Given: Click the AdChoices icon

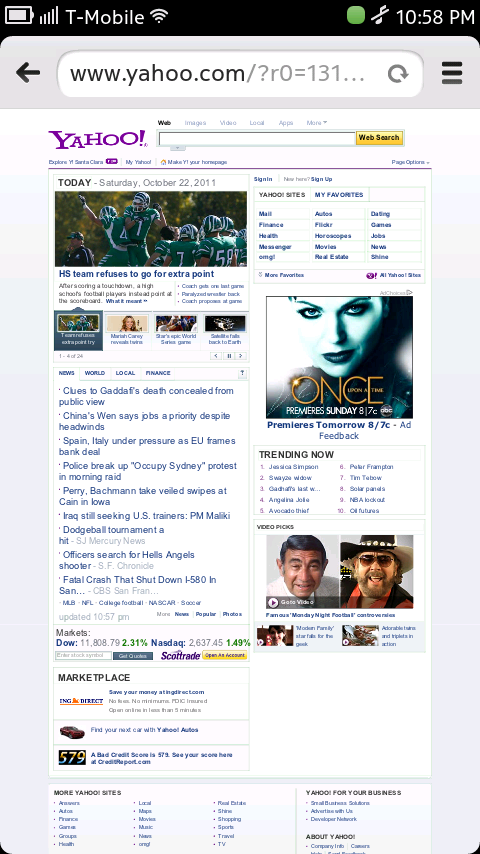Looking at the screenshot, I should (410, 292).
